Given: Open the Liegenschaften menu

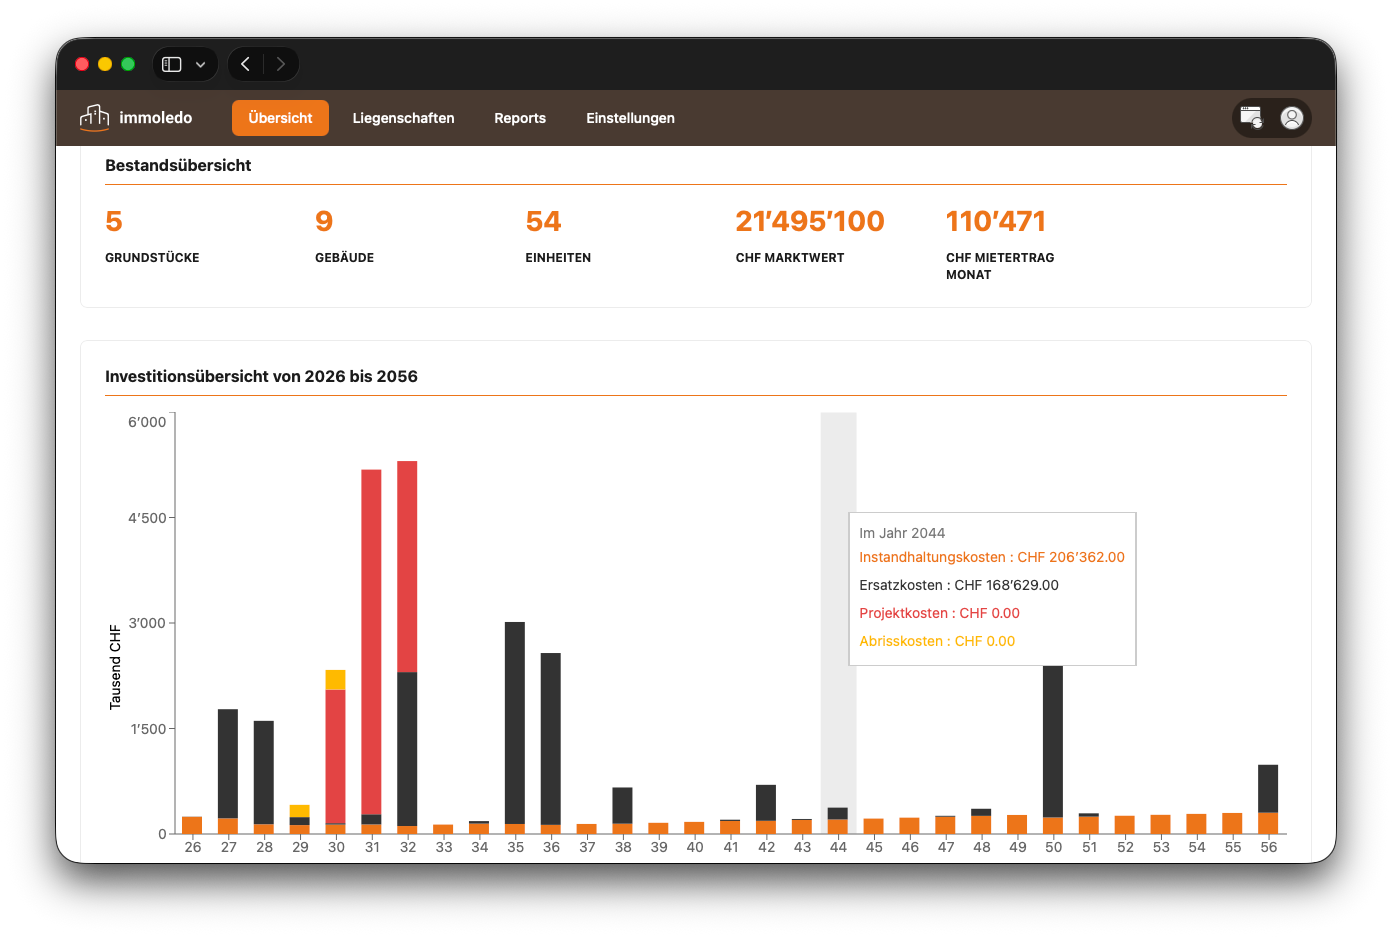Looking at the screenshot, I should [403, 118].
